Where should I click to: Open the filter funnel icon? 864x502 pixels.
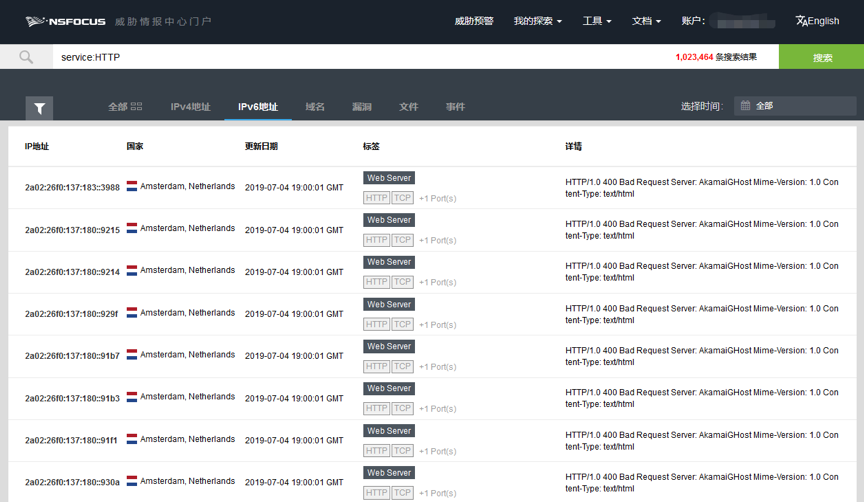tap(39, 108)
